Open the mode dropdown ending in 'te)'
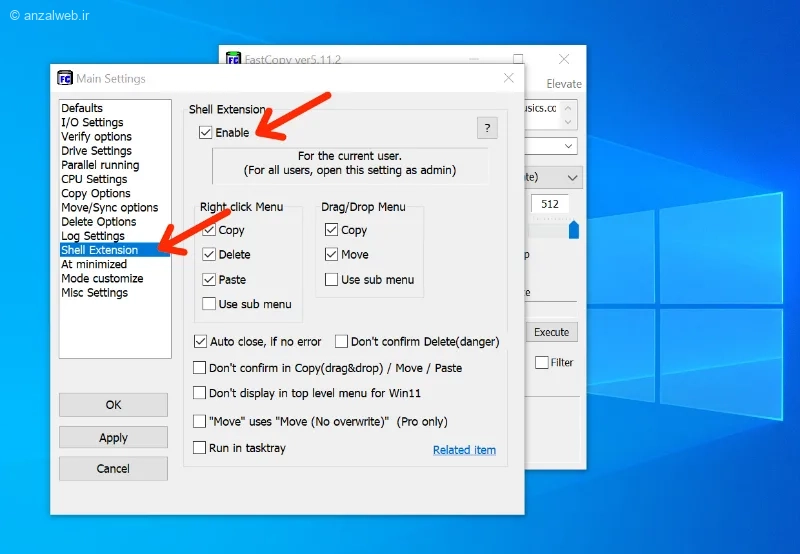This screenshot has height=554, width=800. 572,178
